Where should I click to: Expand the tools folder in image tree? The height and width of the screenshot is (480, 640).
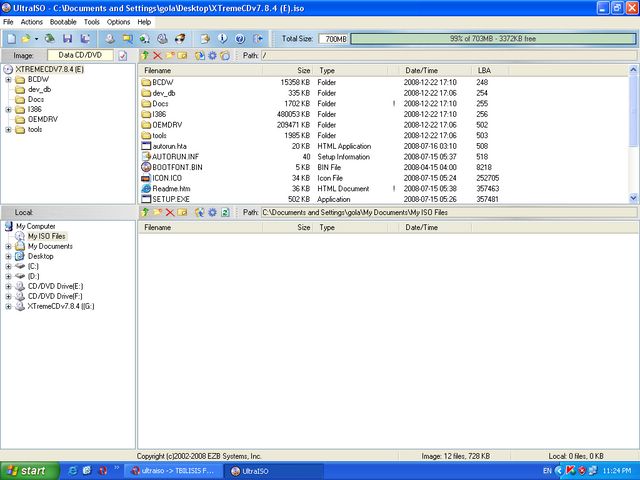click(8, 129)
